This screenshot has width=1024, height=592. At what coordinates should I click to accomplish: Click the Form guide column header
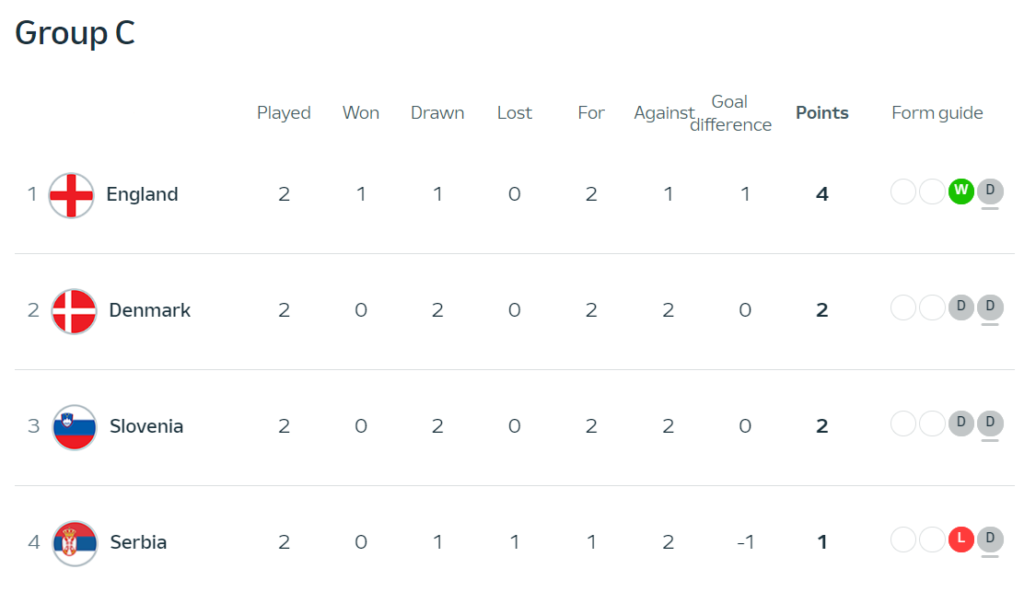tap(937, 113)
